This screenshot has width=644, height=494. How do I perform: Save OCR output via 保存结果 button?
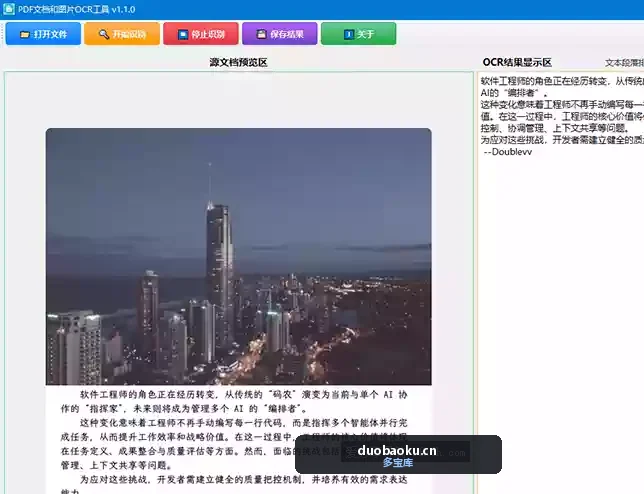pyautogui.click(x=280, y=34)
